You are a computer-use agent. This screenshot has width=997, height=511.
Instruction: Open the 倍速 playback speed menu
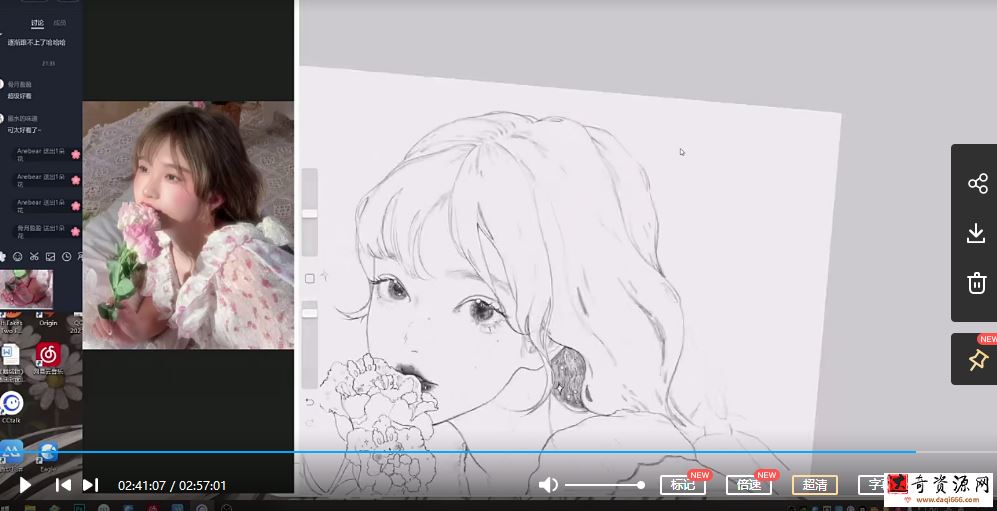pos(749,485)
